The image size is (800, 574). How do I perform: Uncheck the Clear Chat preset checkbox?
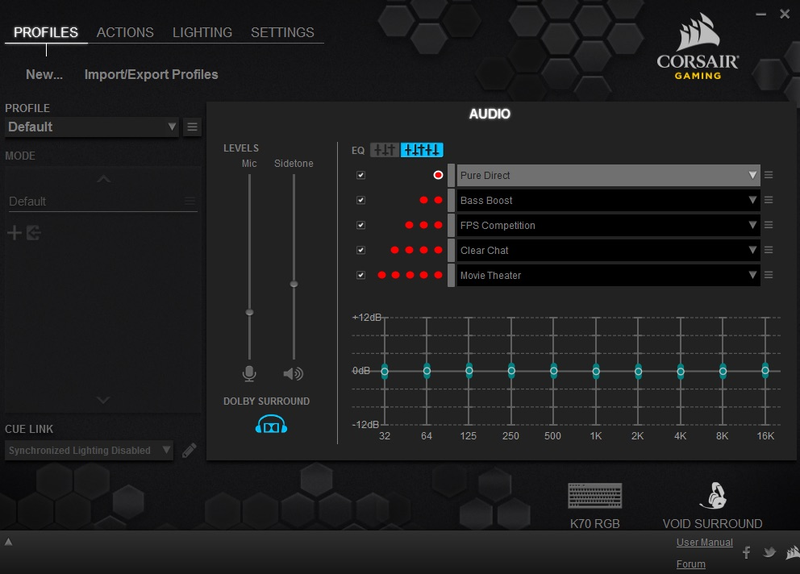(x=361, y=250)
